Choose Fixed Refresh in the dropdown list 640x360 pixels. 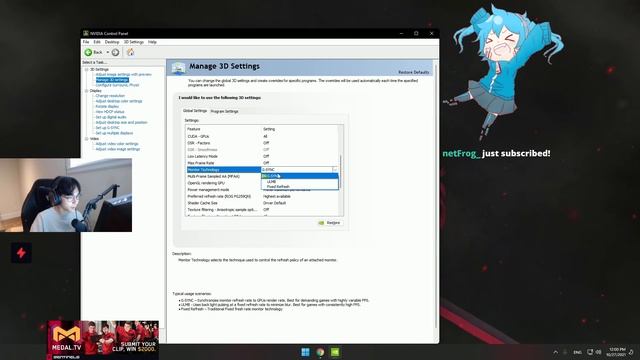[300, 187]
